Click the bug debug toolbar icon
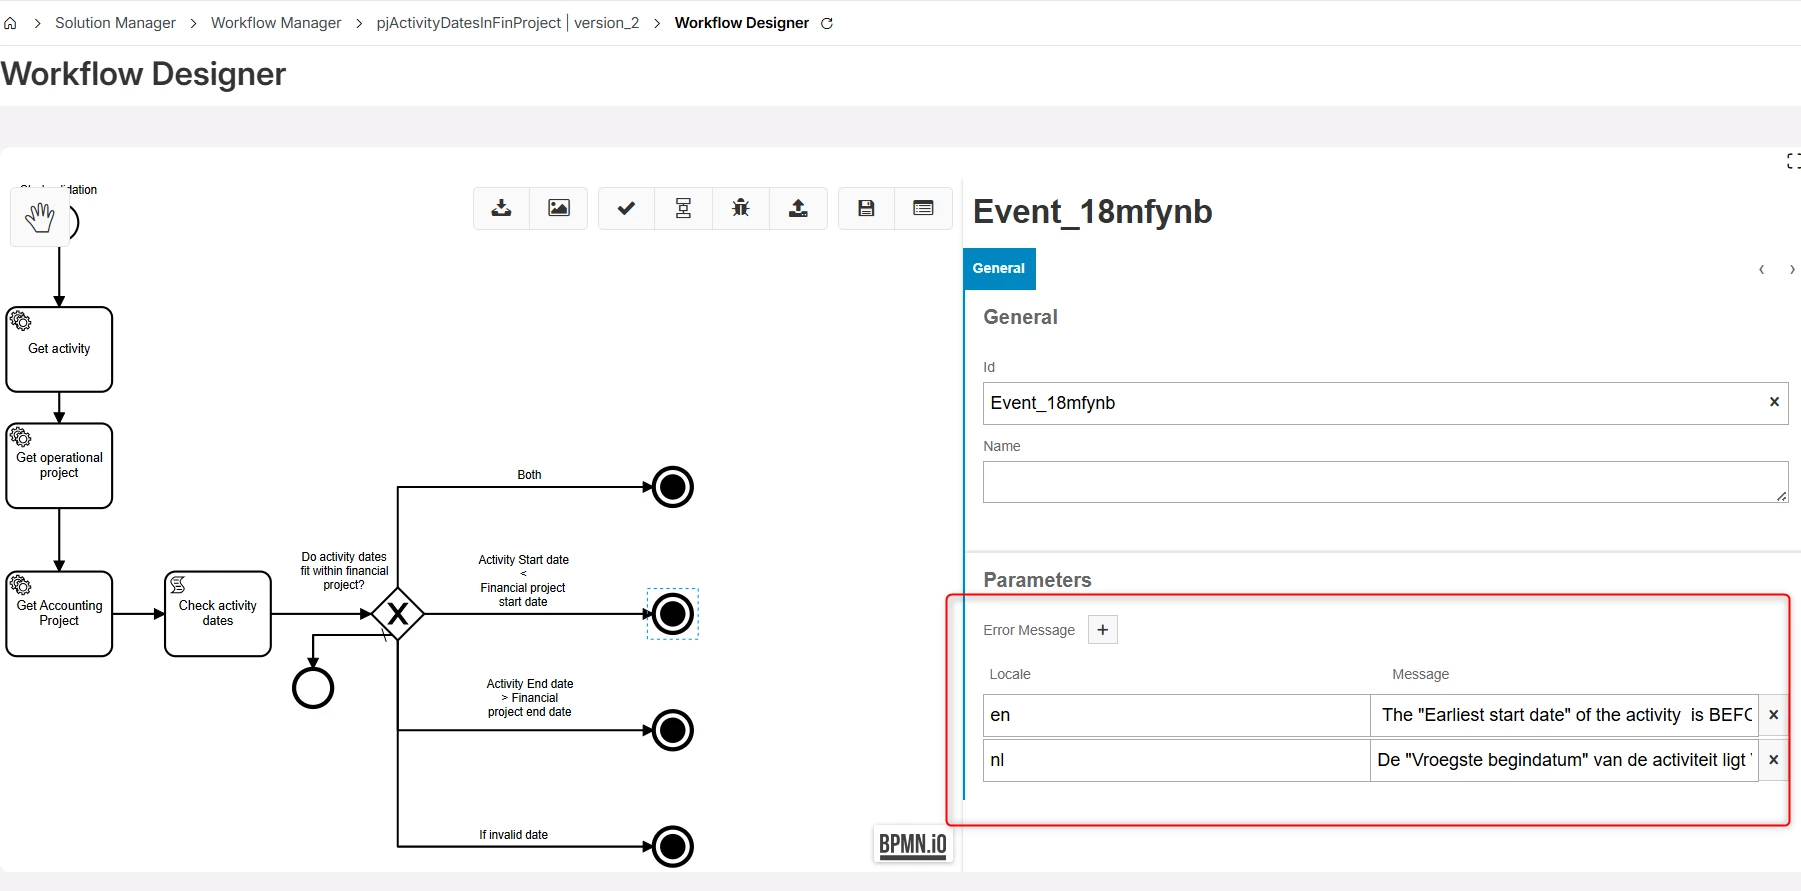1801x891 pixels. click(741, 208)
